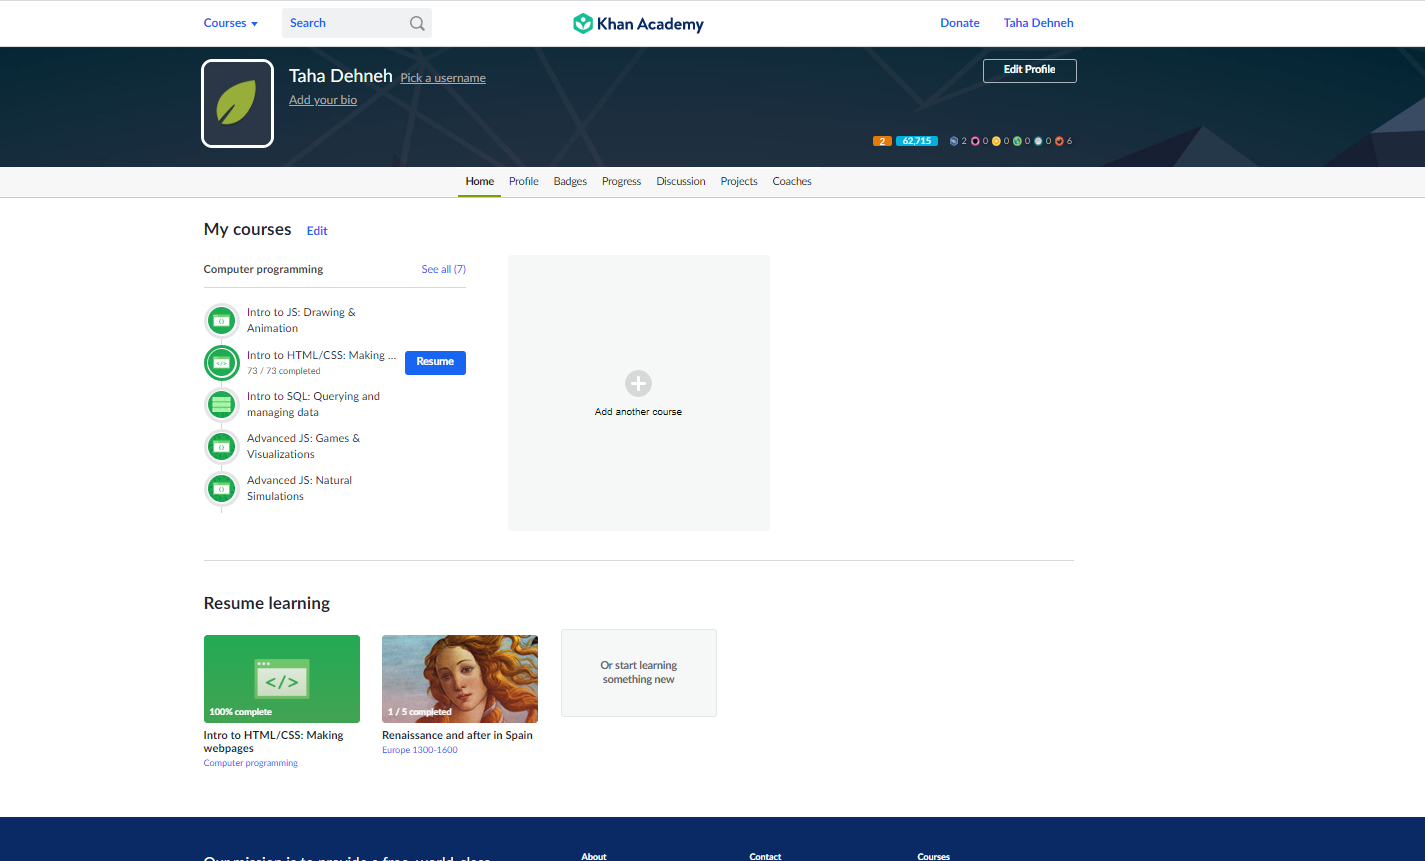The width and height of the screenshot is (1425, 861).
Task: Open Advanced JS: Natural Simulations
Action: tap(299, 488)
